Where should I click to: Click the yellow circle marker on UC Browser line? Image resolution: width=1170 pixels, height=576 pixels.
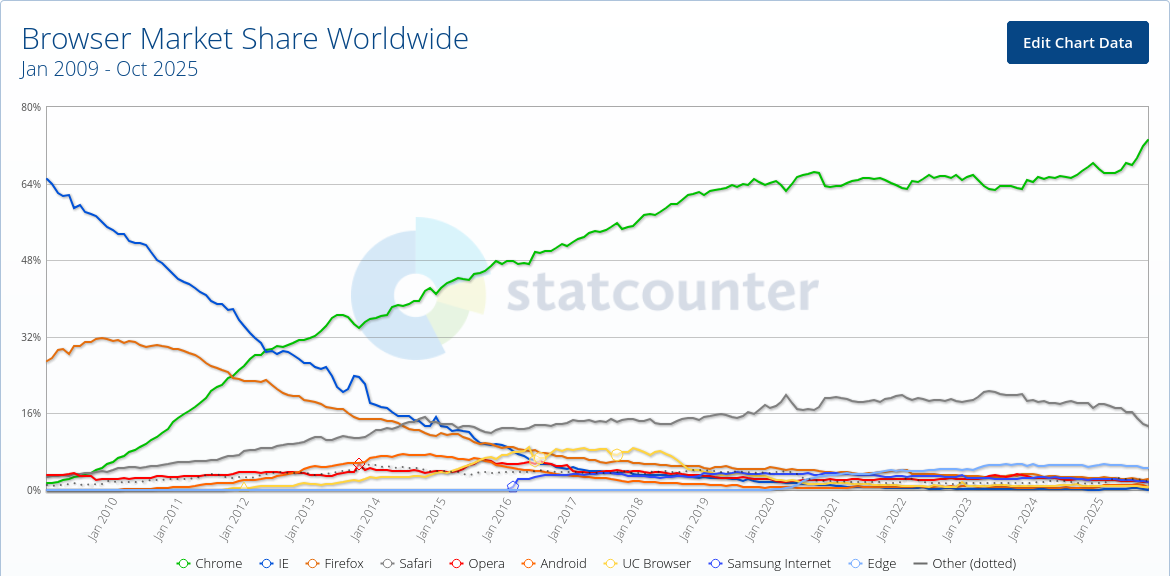pos(617,455)
